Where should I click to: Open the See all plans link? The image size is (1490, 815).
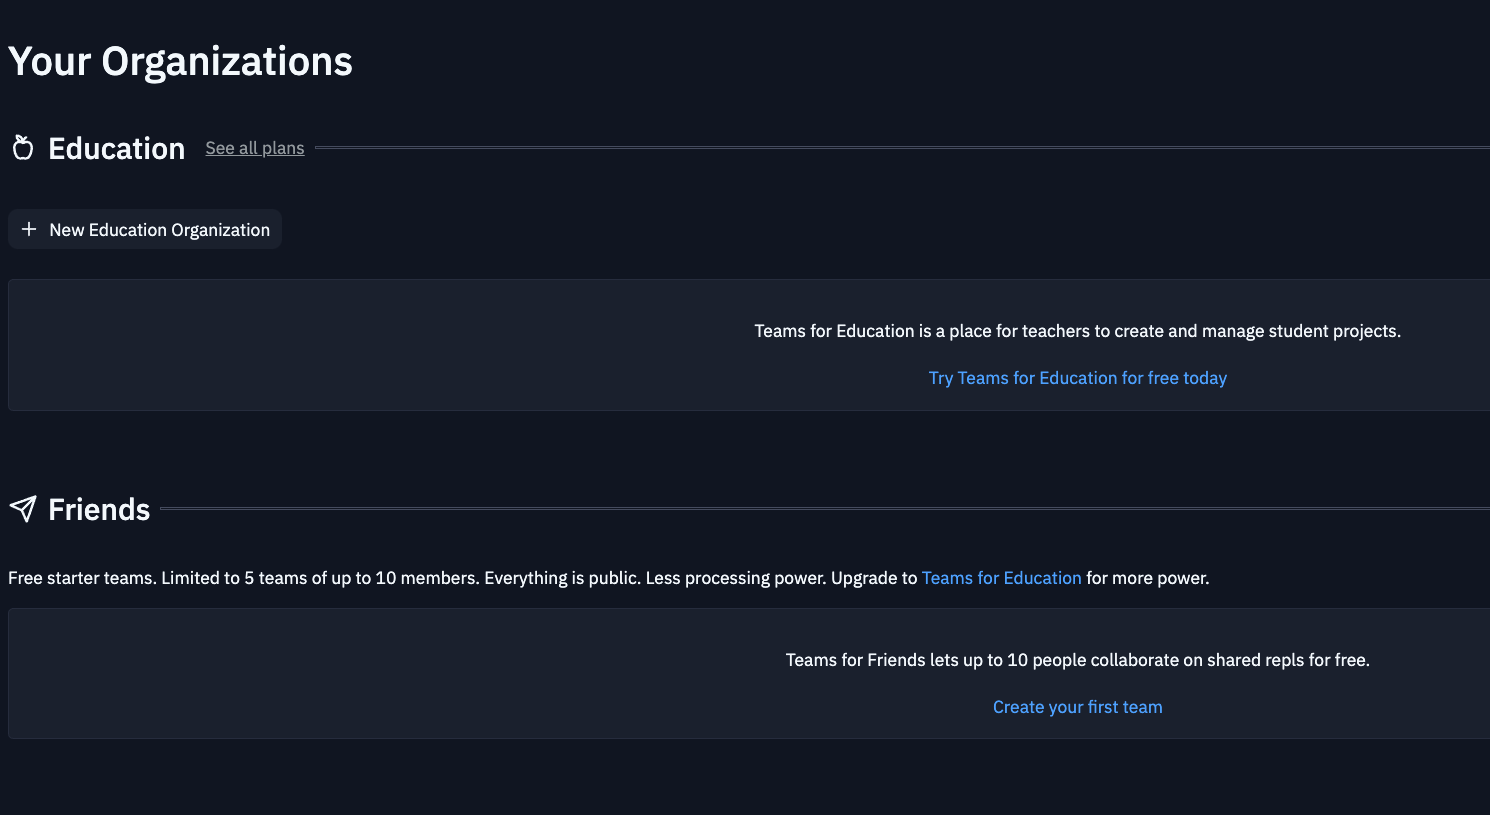(255, 148)
